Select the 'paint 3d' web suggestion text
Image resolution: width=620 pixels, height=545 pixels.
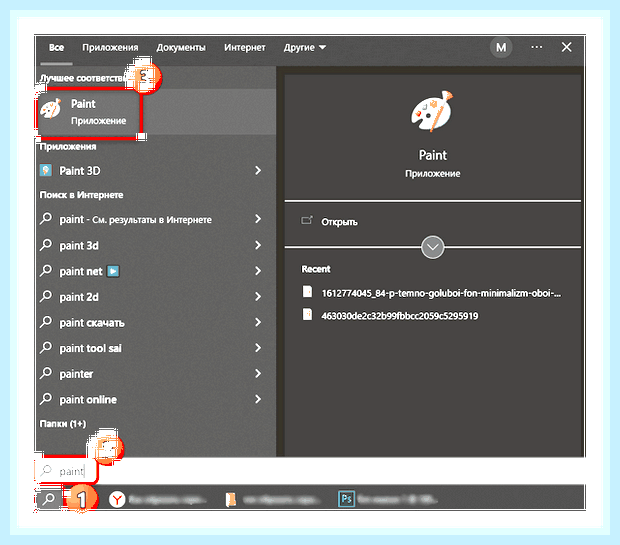[x=79, y=246]
